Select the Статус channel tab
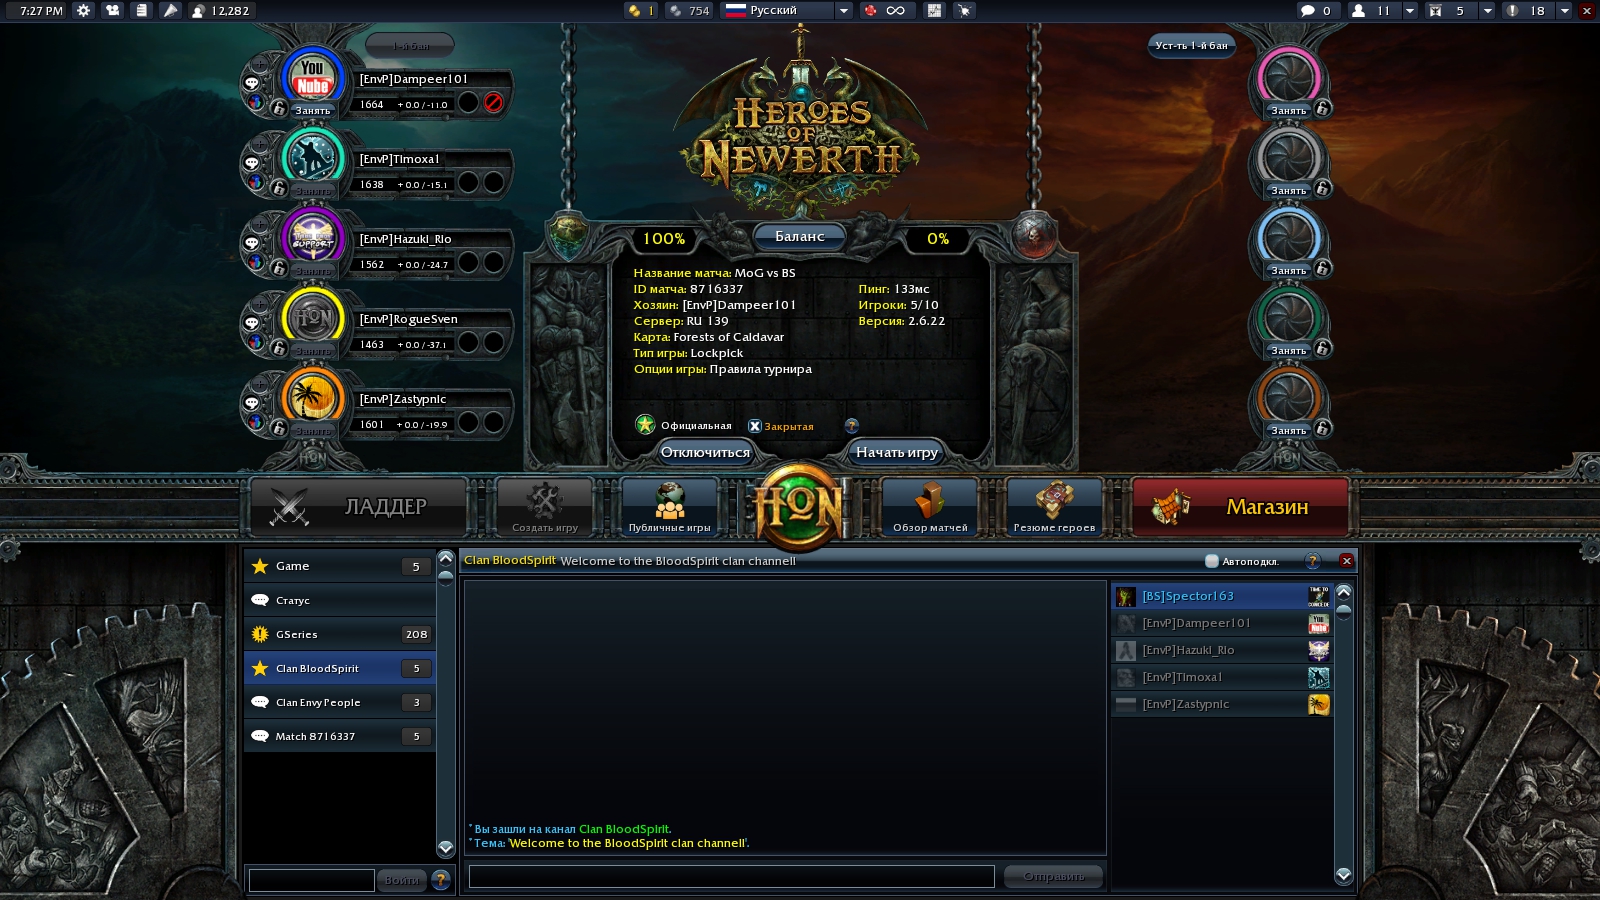The height and width of the screenshot is (900, 1600). coord(340,600)
